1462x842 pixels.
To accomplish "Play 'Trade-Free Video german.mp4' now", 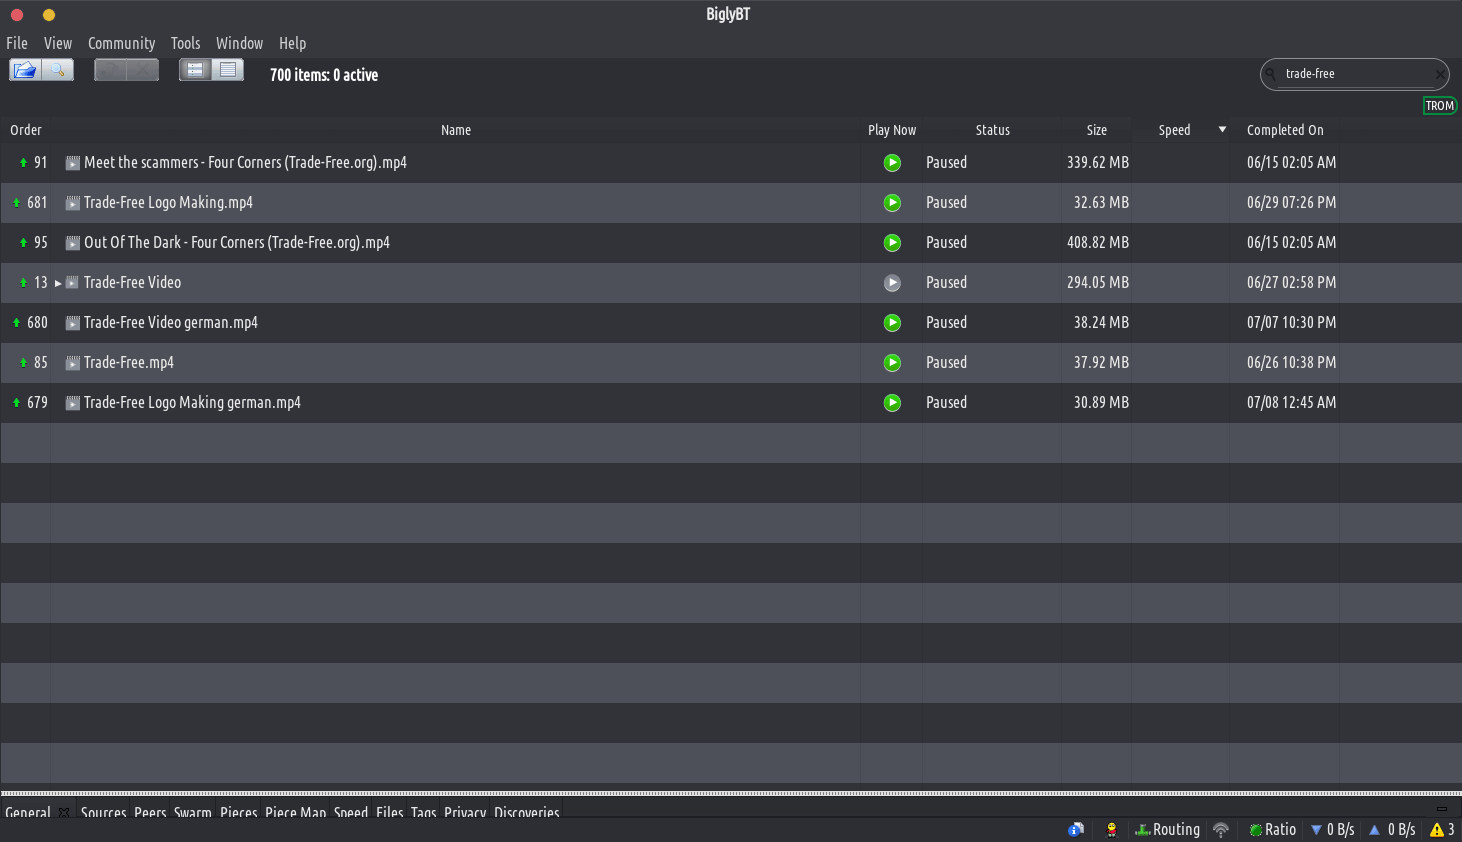I will point(892,323).
